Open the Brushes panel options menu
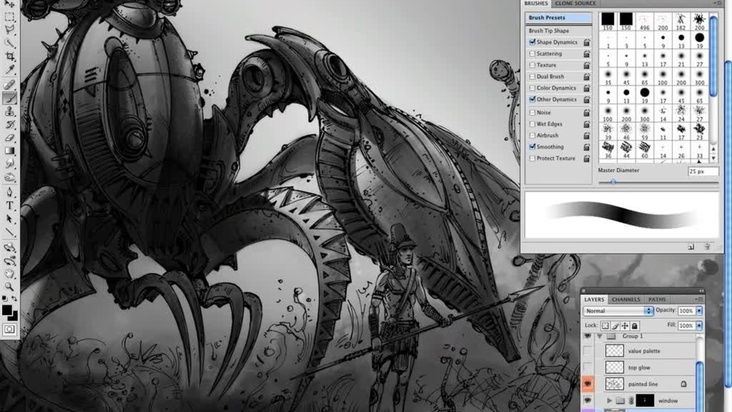The image size is (732, 412). pos(717,3)
